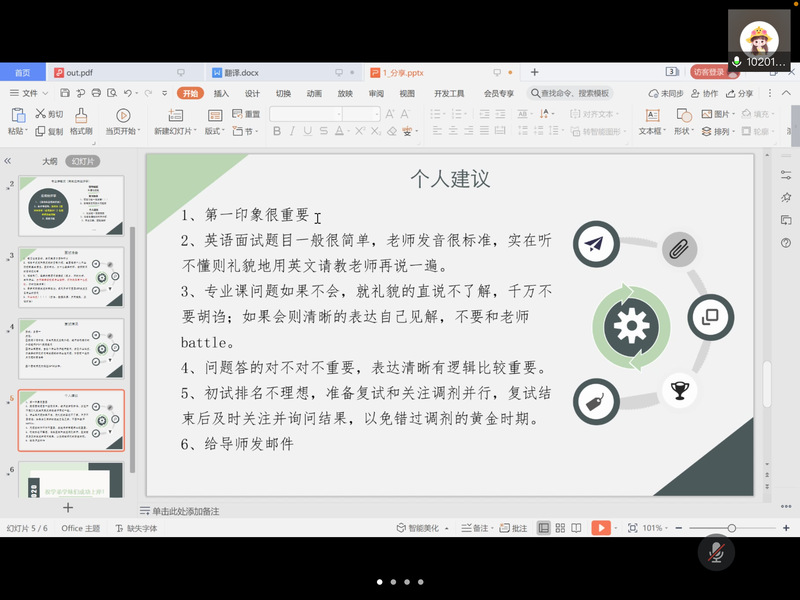Image resolution: width=800 pixels, height=600 pixels.
Task: Open the Insert (插入) ribbon tab
Action: tap(221, 93)
